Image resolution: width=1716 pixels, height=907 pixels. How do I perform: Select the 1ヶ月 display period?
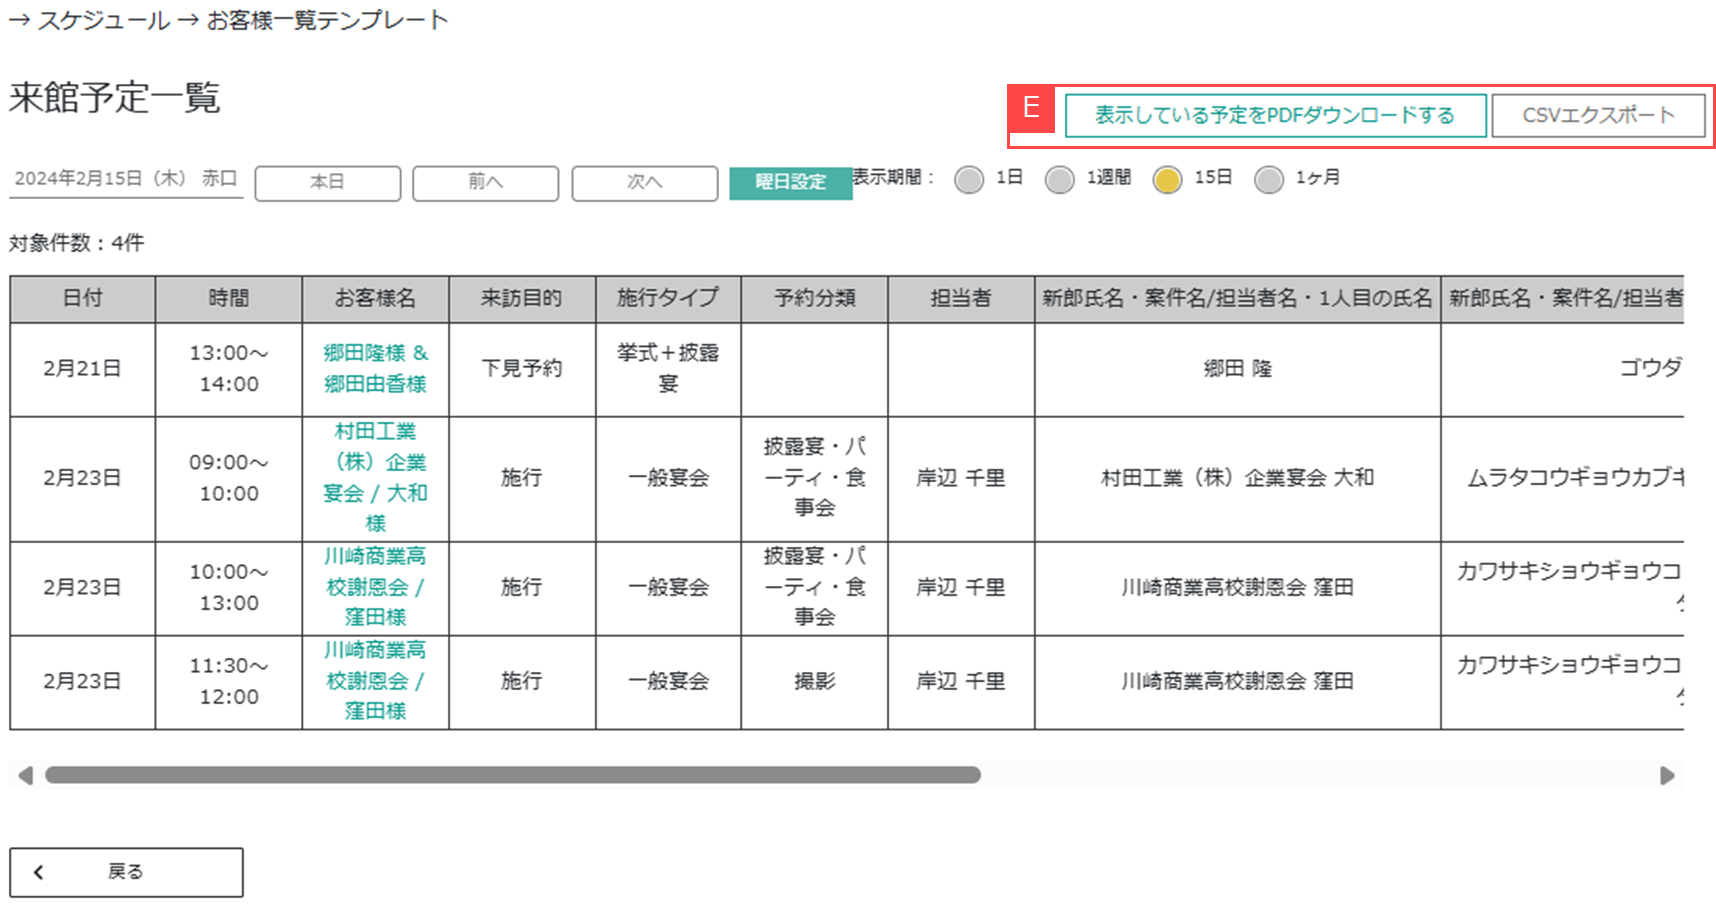(1269, 179)
